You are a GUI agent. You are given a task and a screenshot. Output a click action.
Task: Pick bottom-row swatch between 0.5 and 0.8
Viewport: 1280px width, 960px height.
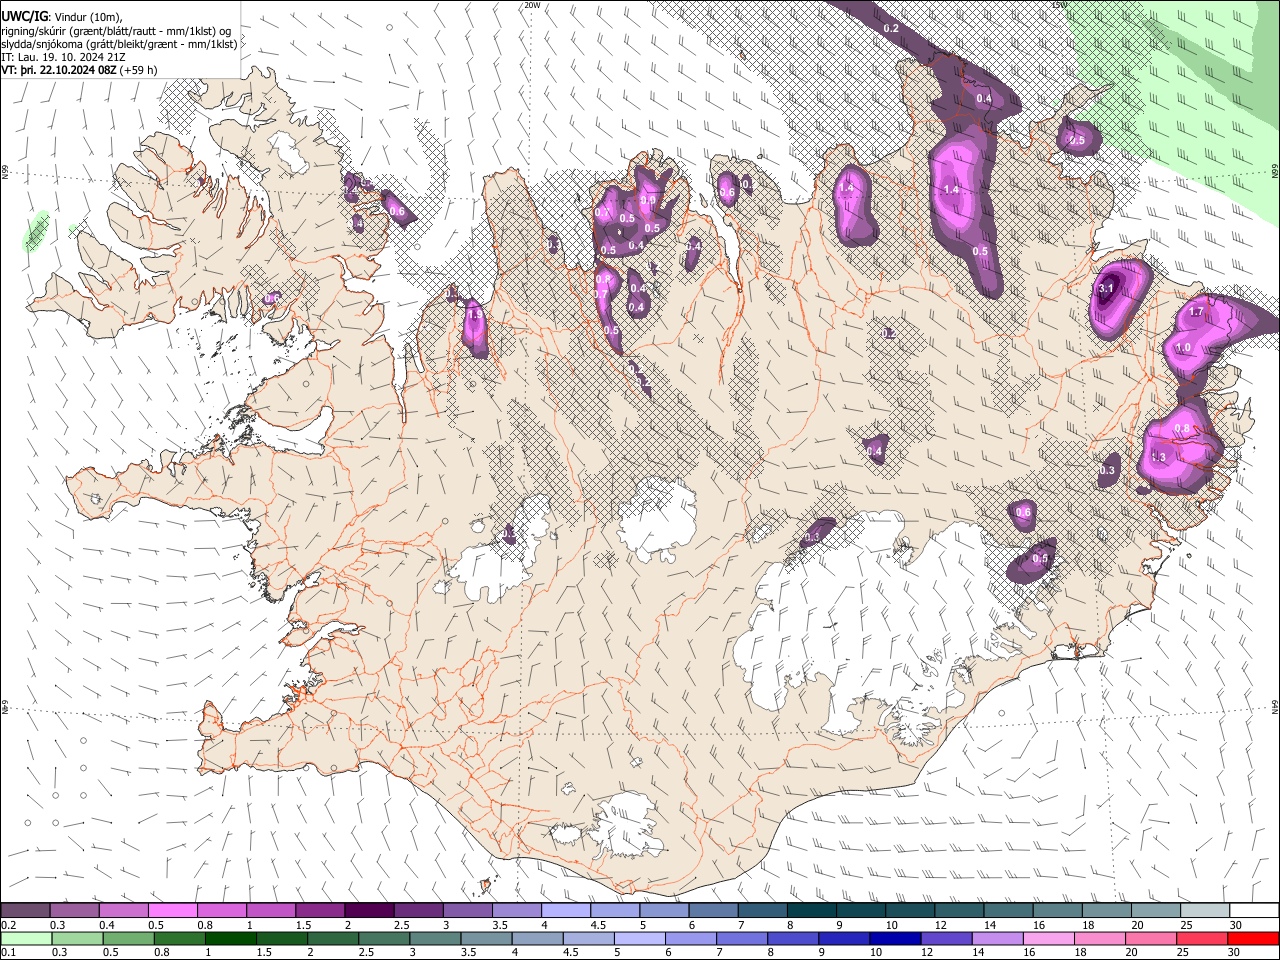pos(128,939)
